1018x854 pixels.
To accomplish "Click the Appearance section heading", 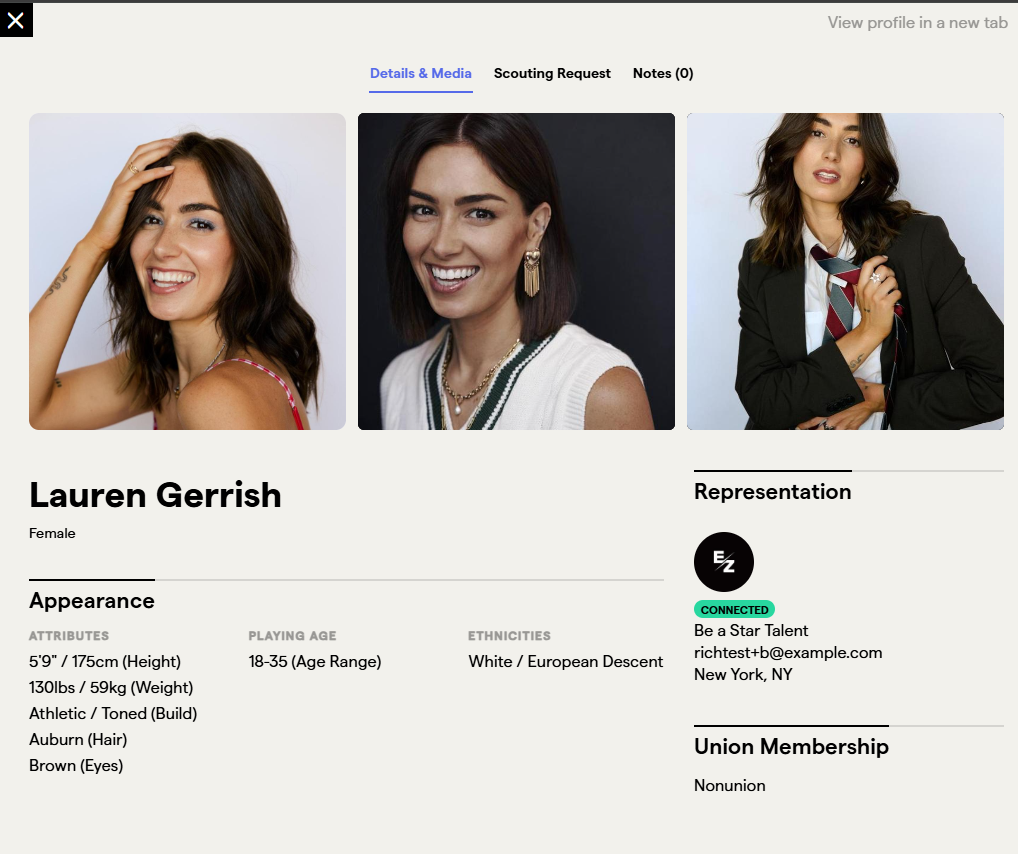I will 92,601.
